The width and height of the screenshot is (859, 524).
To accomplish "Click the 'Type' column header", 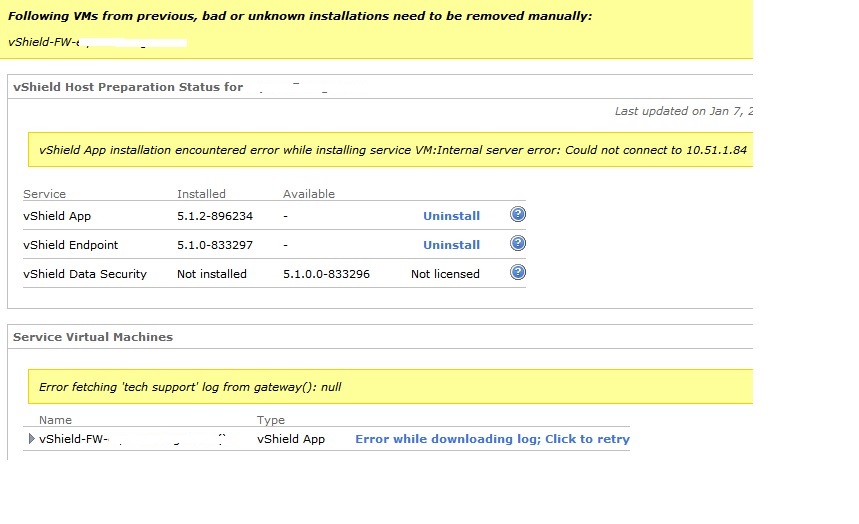I will click(x=271, y=420).
